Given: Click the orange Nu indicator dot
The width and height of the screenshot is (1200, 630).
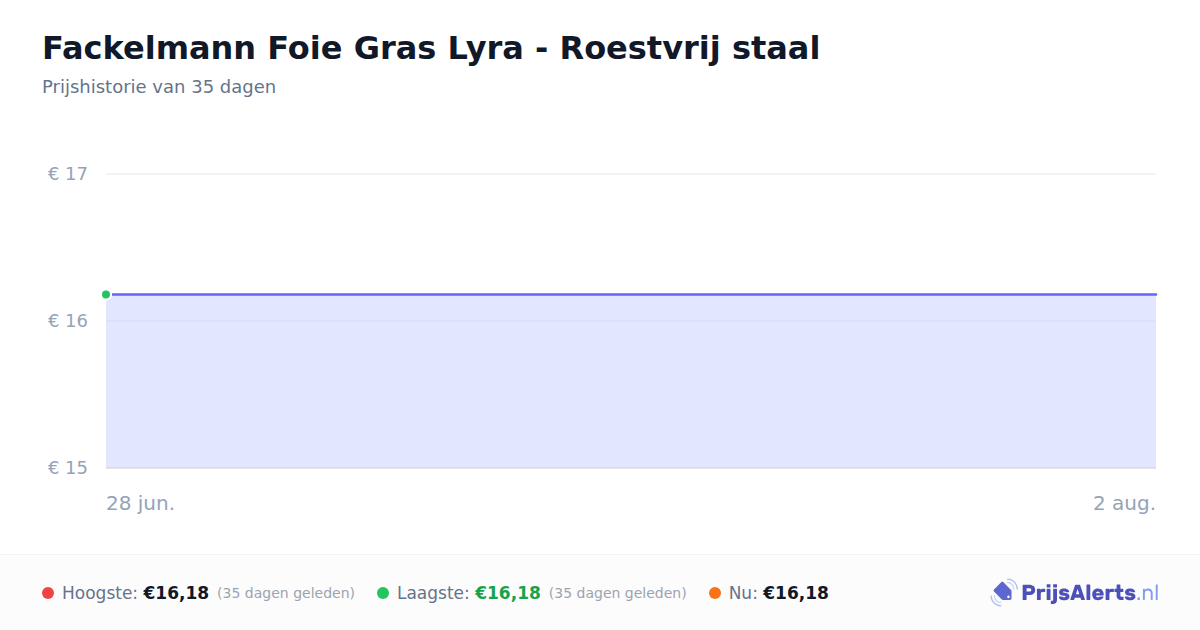Looking at the screenshot, I should coord(715,593).
